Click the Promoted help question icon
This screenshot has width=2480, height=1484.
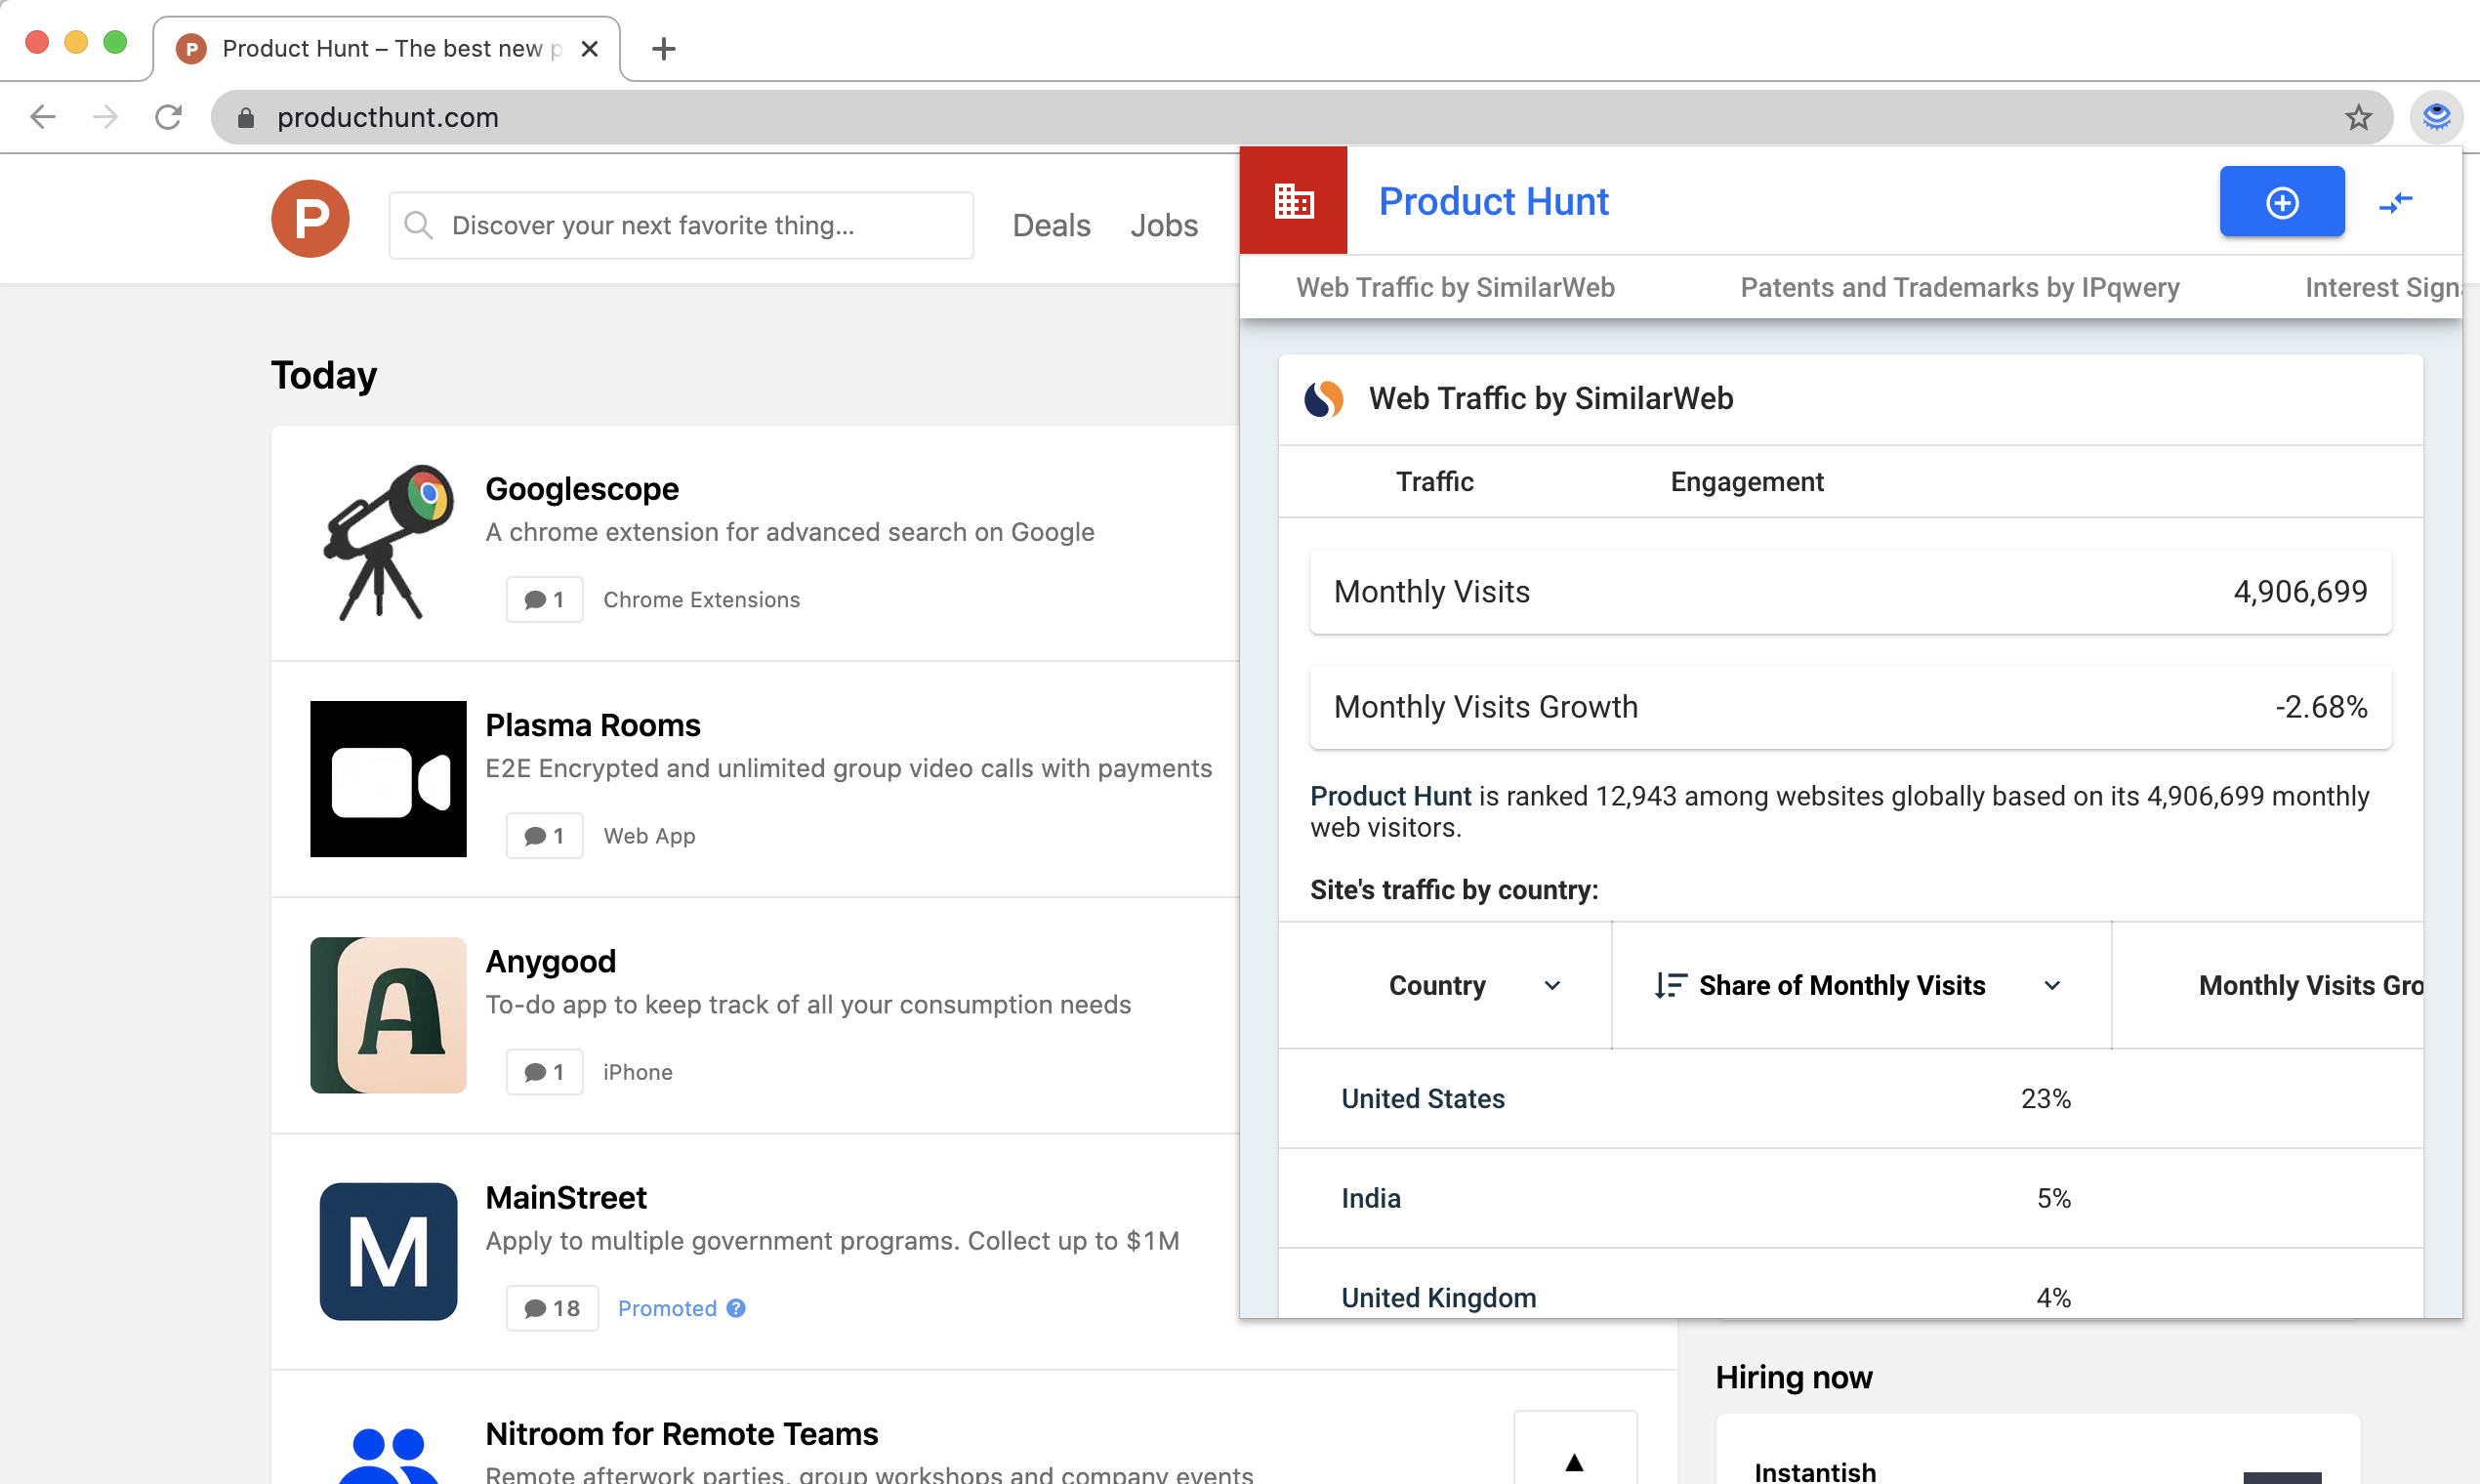pyautogui.click(x=736, y=1308)
